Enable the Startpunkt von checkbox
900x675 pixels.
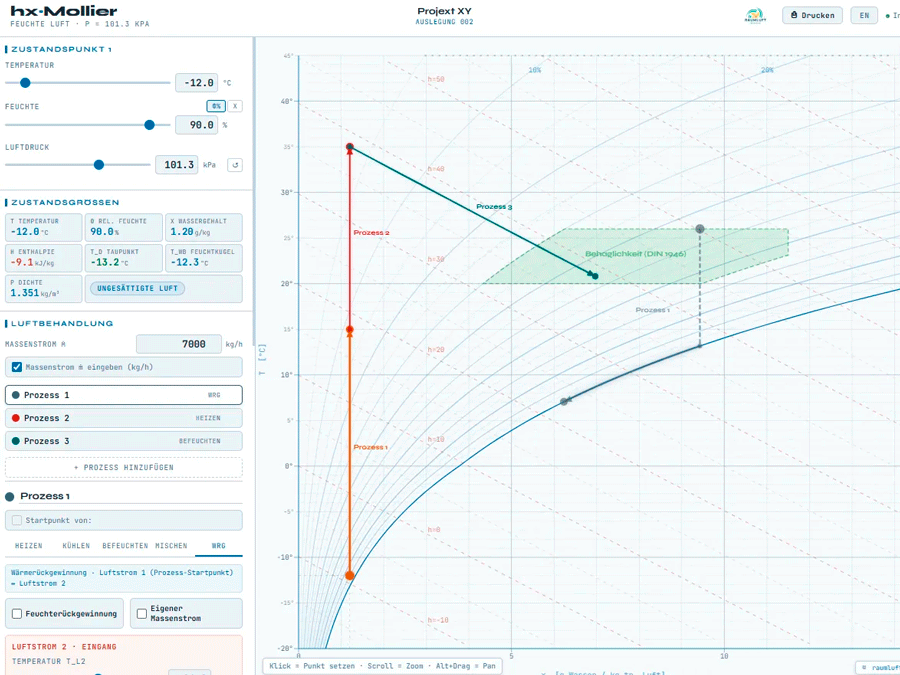pyautogui.click(x=17, y=520)
